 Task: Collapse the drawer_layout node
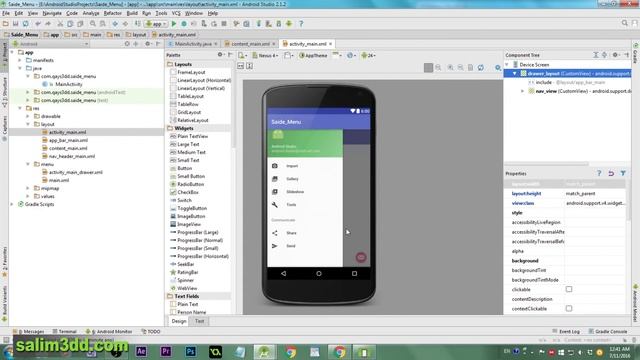coord(514,73)
